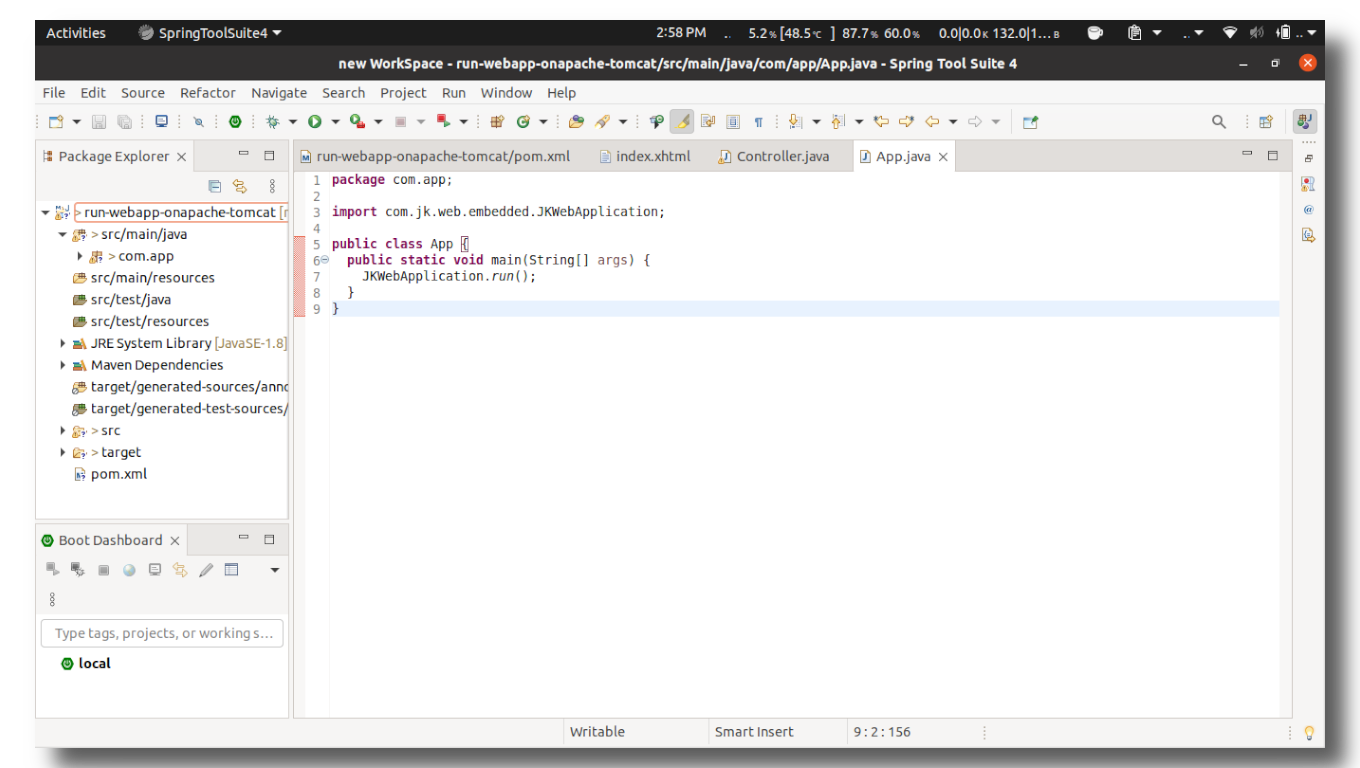Click the Last Edit Location arrow icon
Viewport: 1360px width, 768px height.
point(881,122)
